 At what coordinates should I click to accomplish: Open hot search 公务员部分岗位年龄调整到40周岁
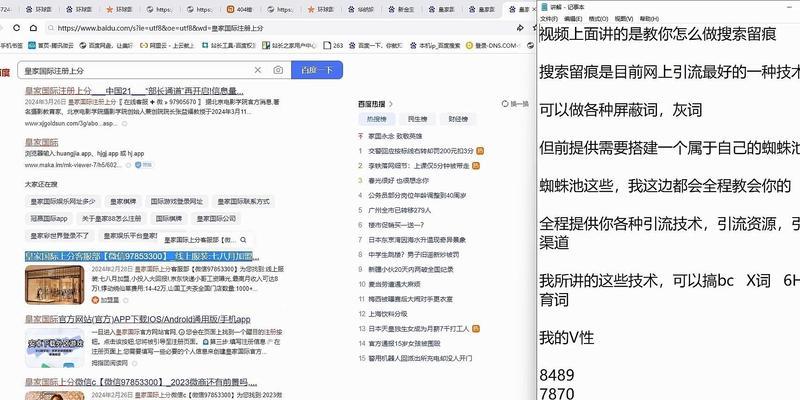tap(418, 195)
